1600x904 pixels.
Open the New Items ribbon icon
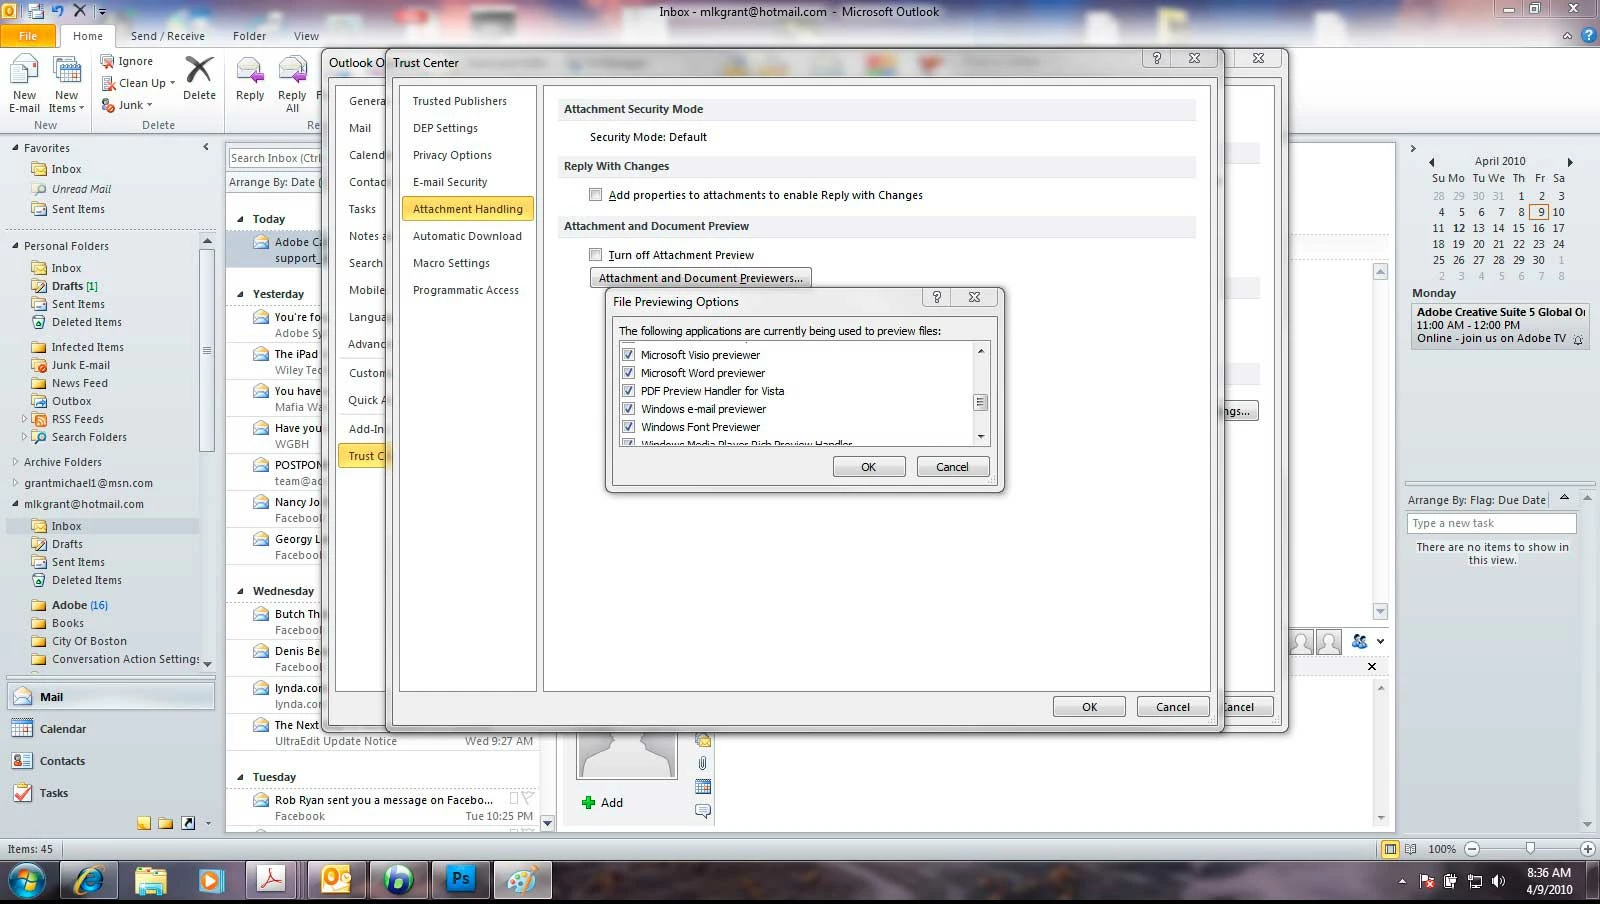67,84
